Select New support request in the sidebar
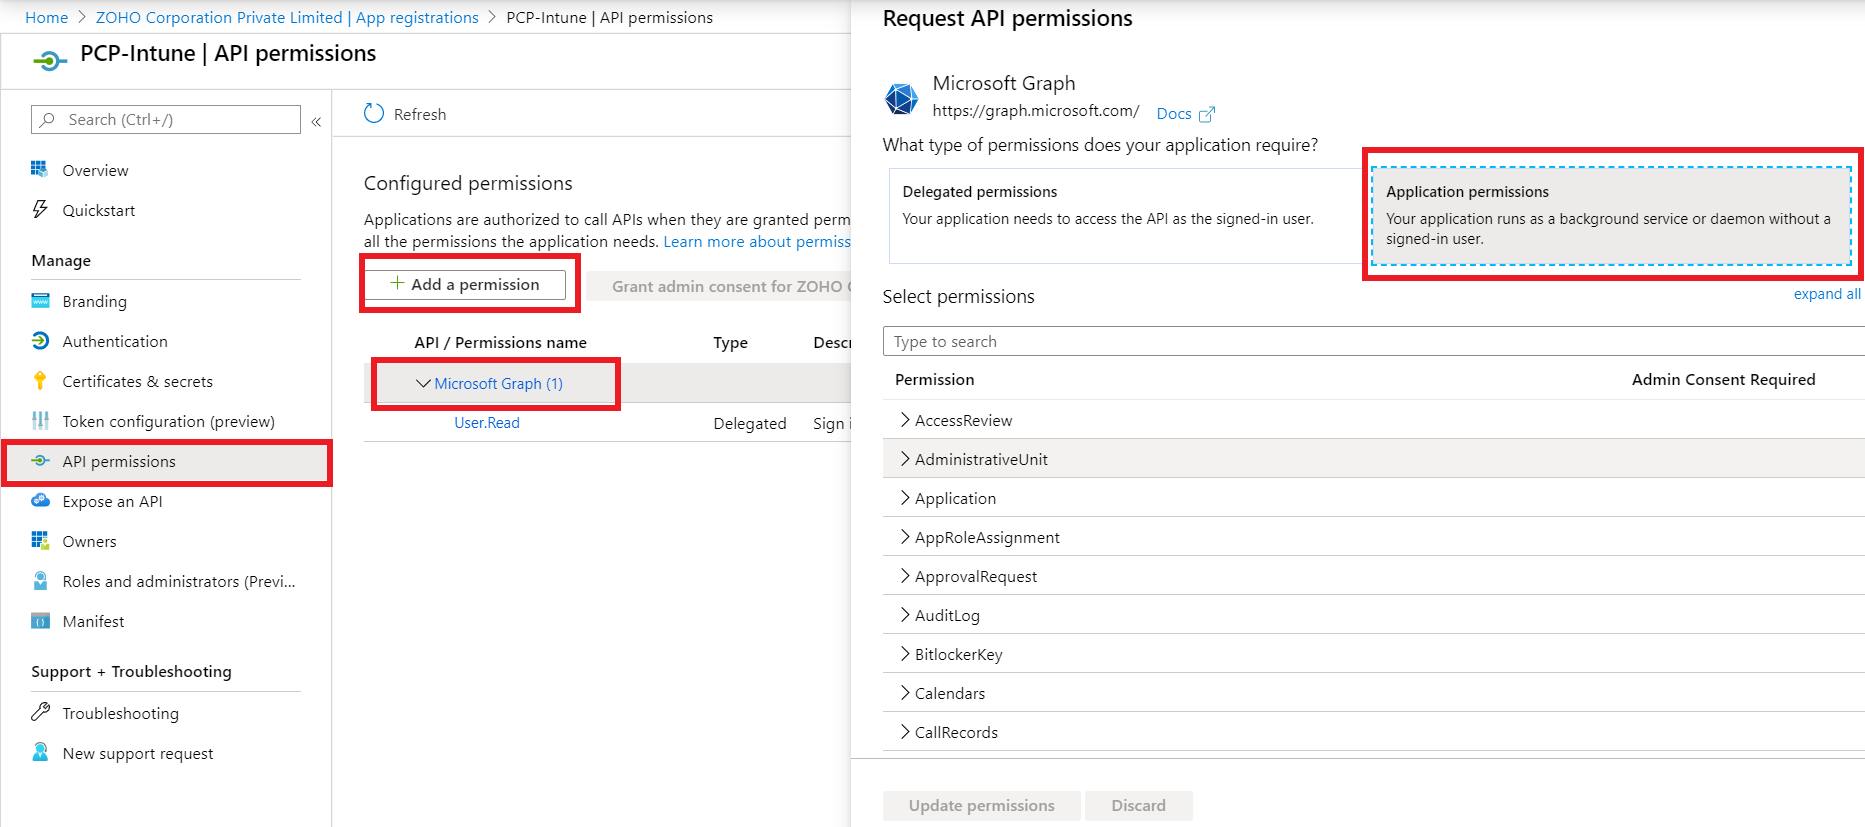This screenshot has height=827, width=1865. 137,753
